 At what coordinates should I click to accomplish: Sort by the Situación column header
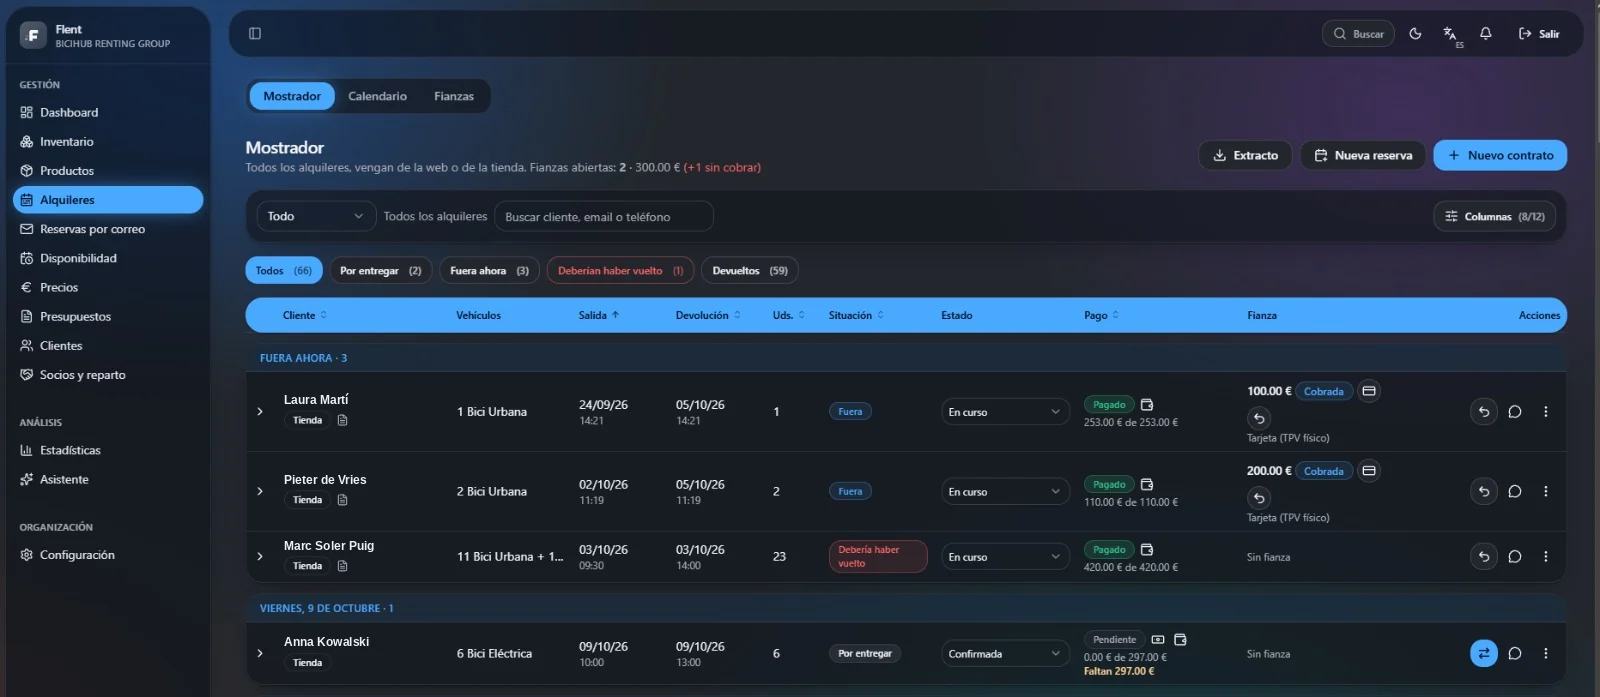[856, 315]
